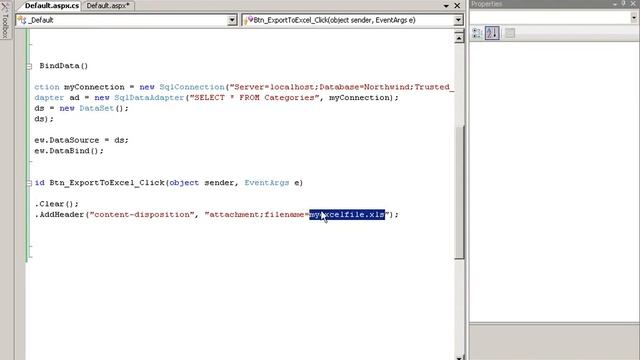Collapse the BindData() method outline

[x=29, y=66]
